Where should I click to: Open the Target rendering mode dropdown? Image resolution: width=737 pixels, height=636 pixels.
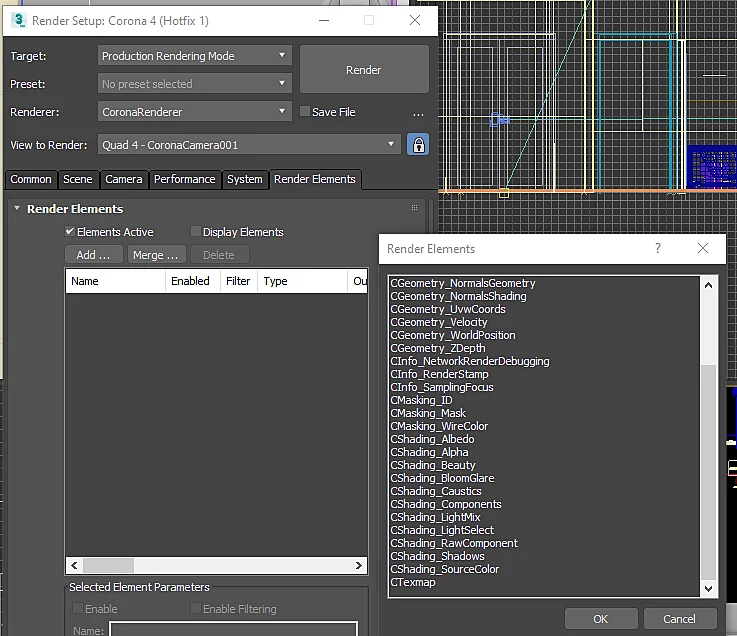pyautogui.click(x=195, y=55)
